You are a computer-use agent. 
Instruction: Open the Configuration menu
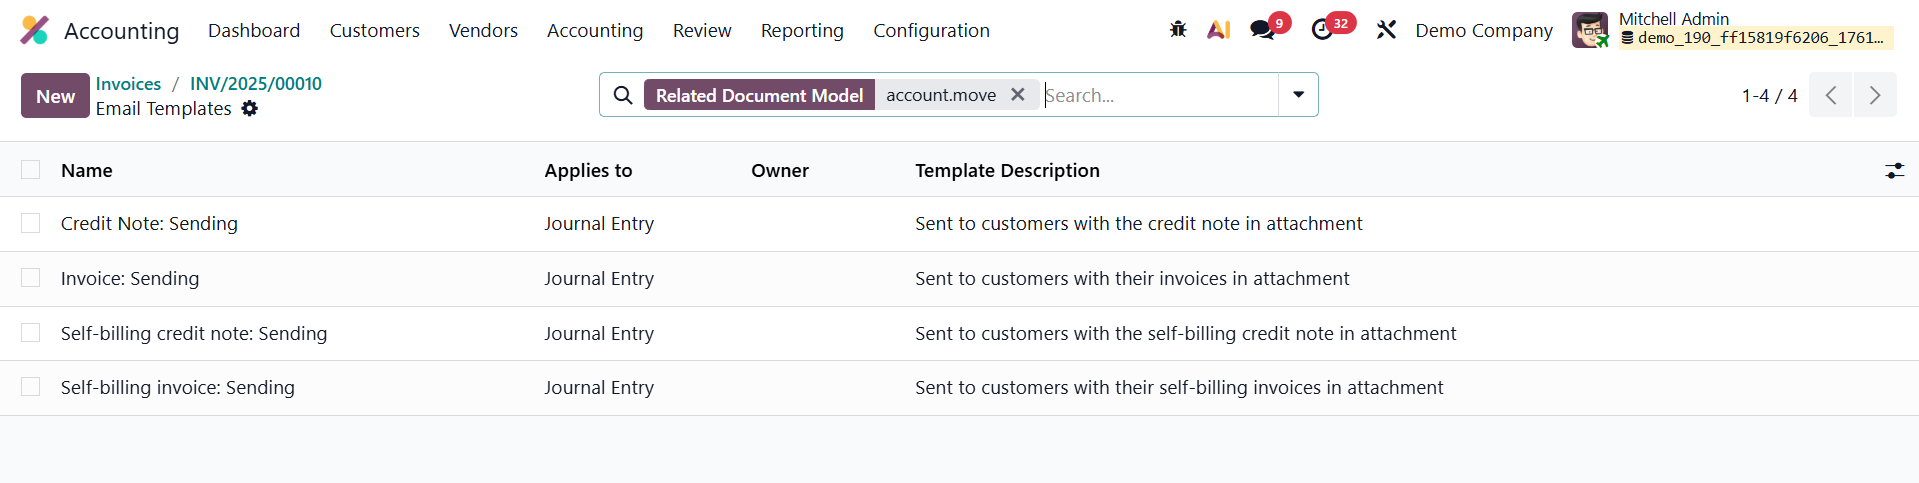[931, 31]
